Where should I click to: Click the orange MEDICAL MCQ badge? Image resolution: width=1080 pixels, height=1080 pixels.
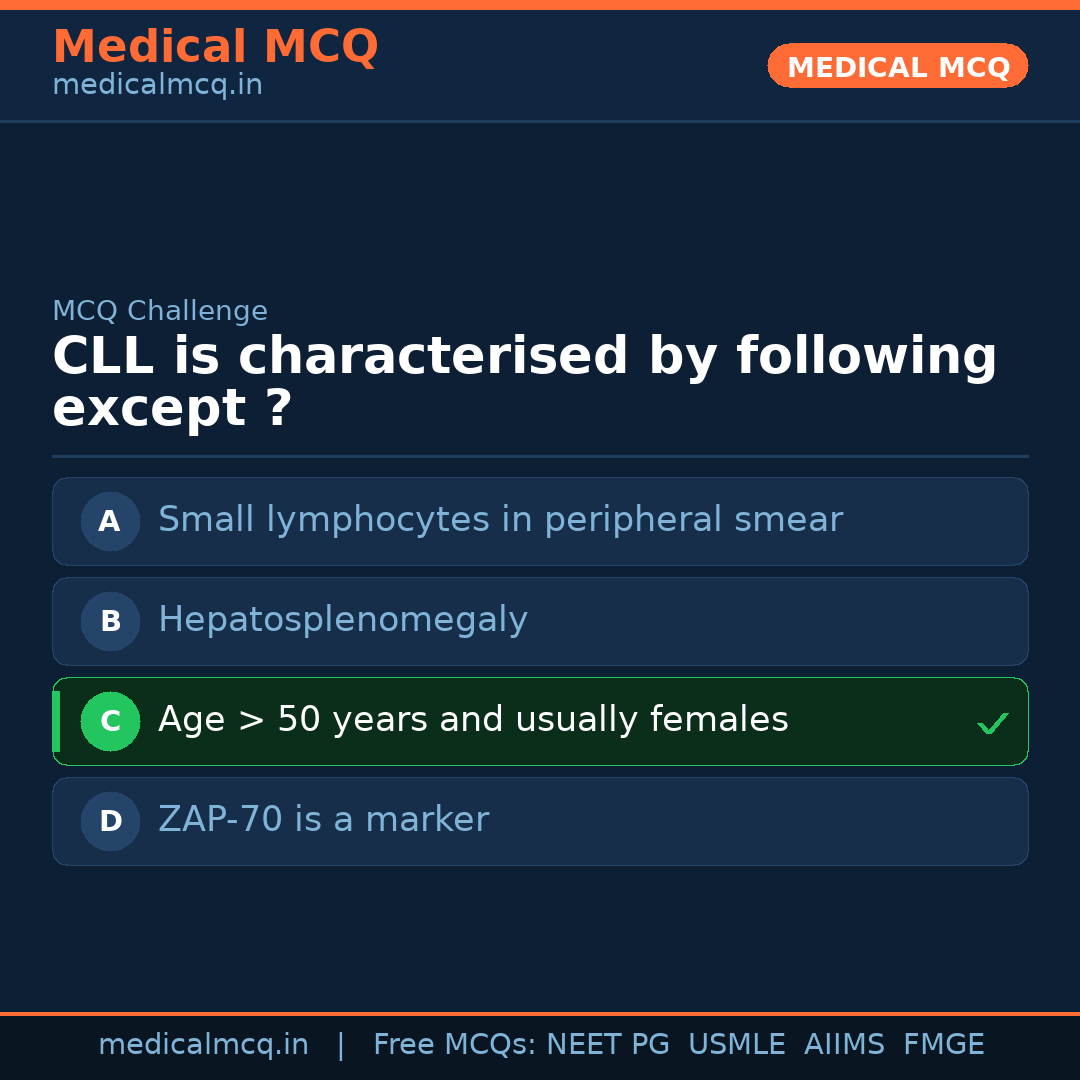pos(897,67)
